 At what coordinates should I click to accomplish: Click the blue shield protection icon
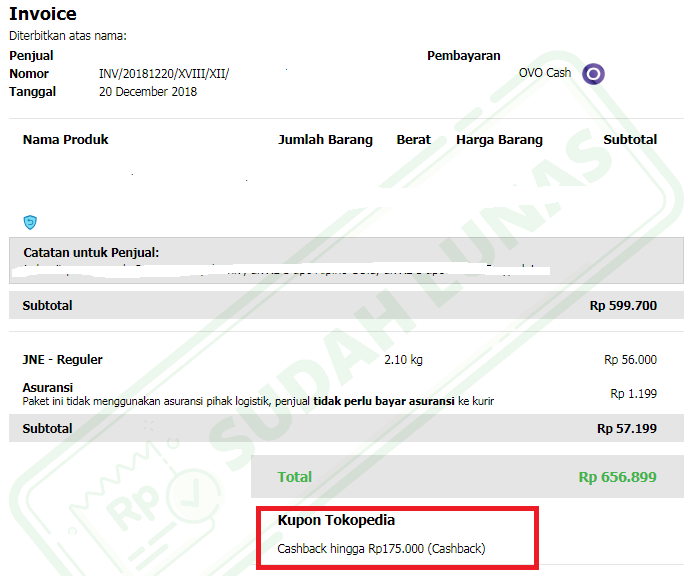pos(30,222)
